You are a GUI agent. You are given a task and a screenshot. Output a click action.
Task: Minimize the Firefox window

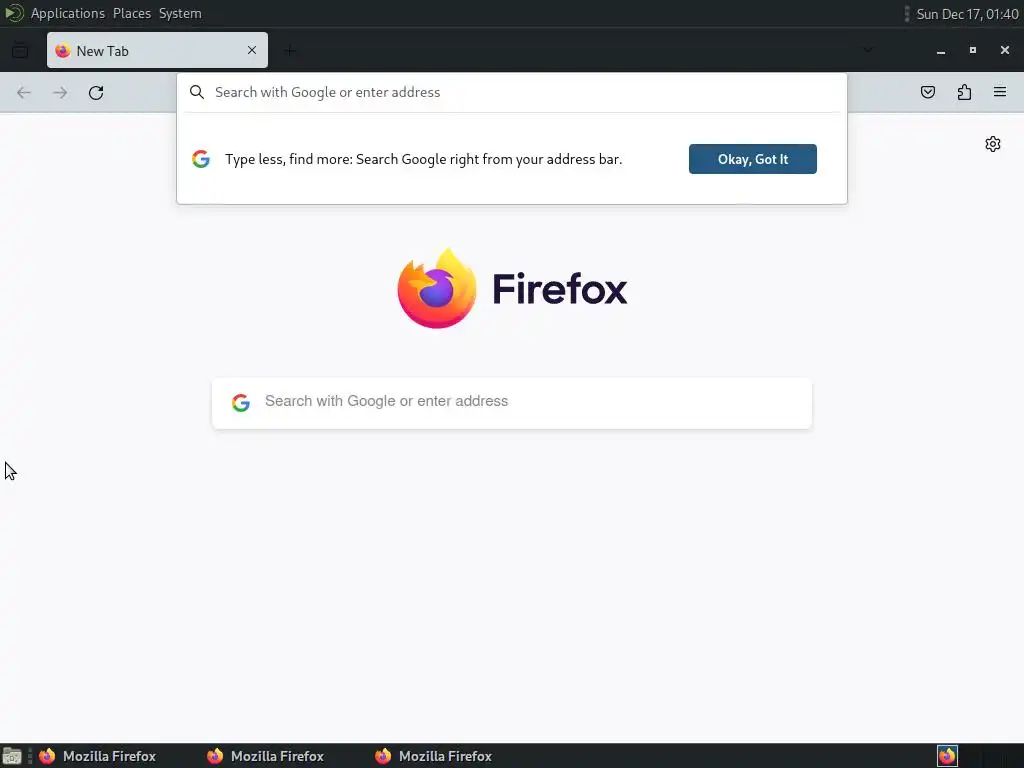tap(941, 50)
